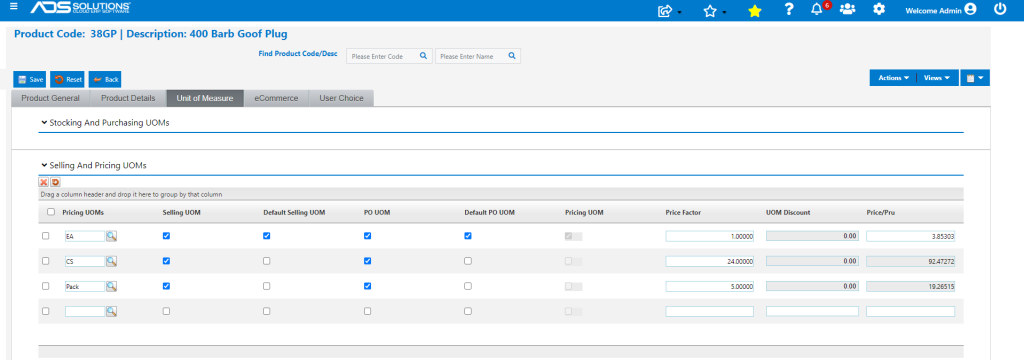Screen dimensions: 1024x360
Task: Uncheck Selling UOM for EA row
Action: pos(166,236)
